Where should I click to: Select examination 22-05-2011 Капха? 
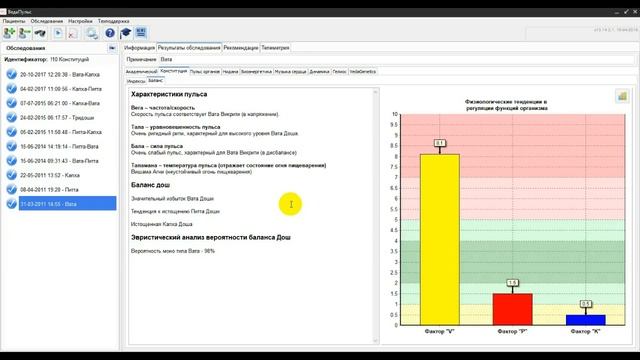pyautogui.click(x=50, y=175)
